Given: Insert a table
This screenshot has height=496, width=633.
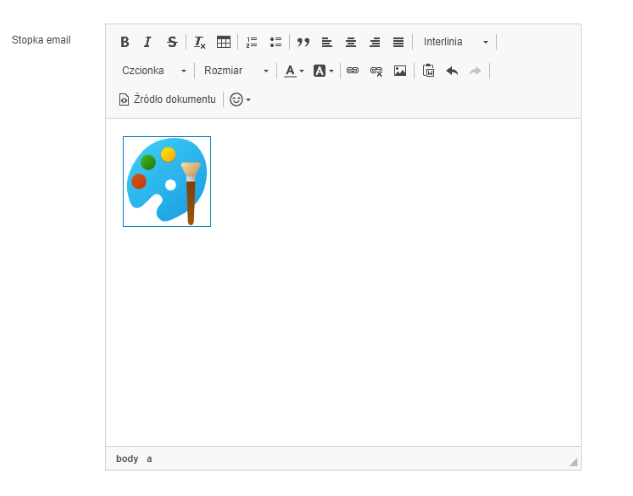Looking at the screenshot, I should click(223, 42).
